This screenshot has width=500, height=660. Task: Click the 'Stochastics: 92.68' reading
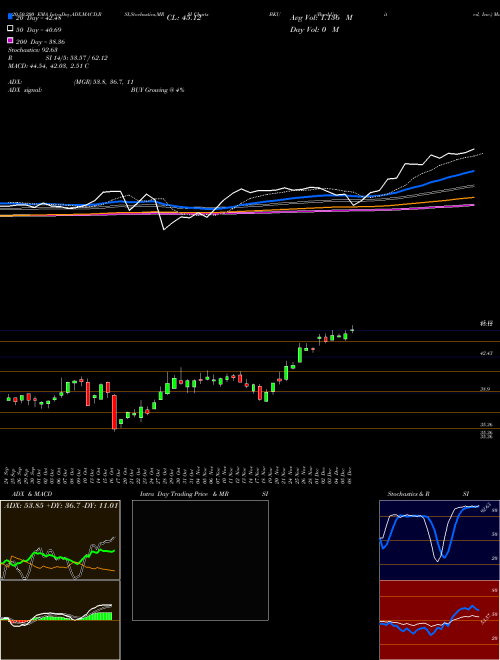click(33, 50)
